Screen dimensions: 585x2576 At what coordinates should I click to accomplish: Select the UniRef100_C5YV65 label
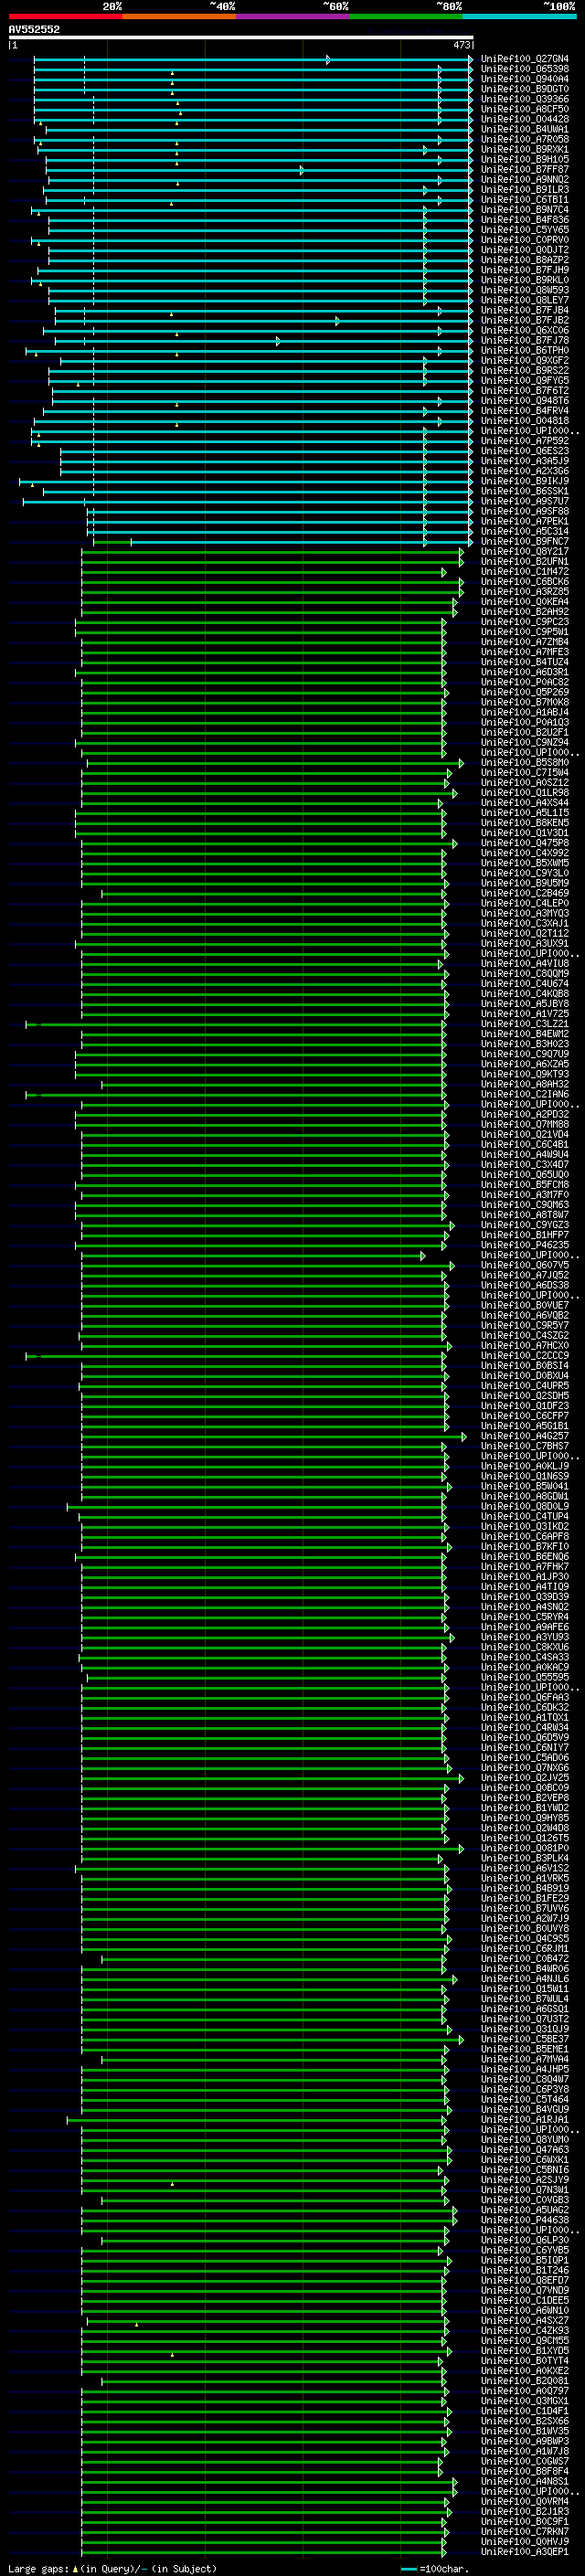[x=525, y=230]
